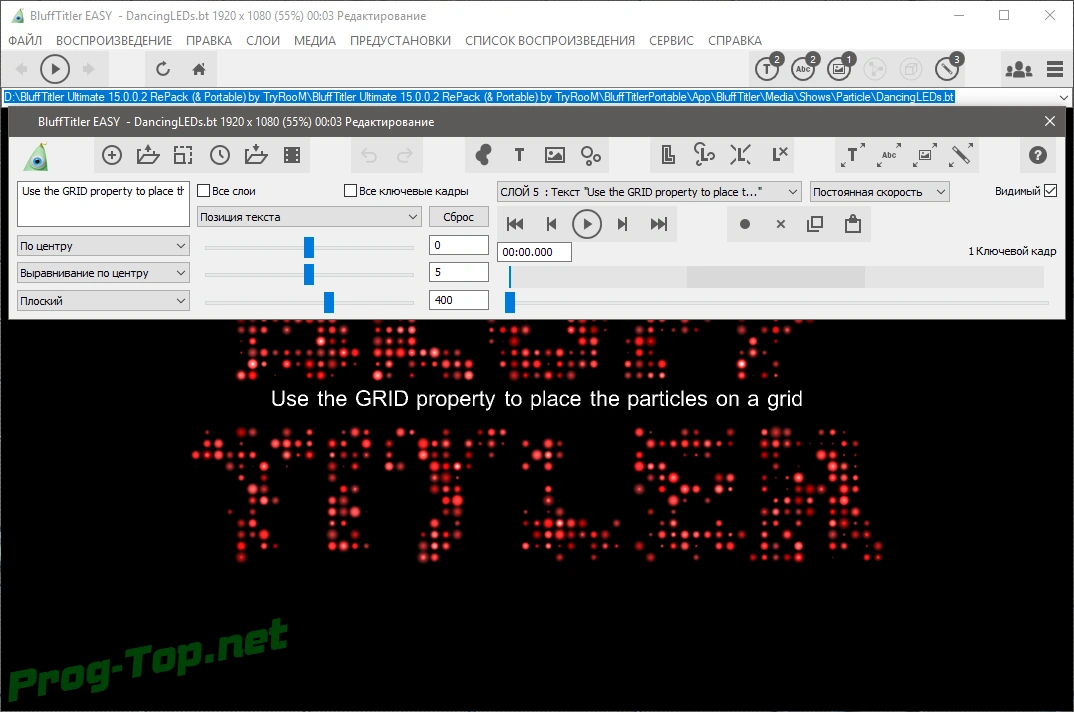Click the change font Abc icon with arrows
This screenshot has height=712, width=1074.
tap(889, 156)
